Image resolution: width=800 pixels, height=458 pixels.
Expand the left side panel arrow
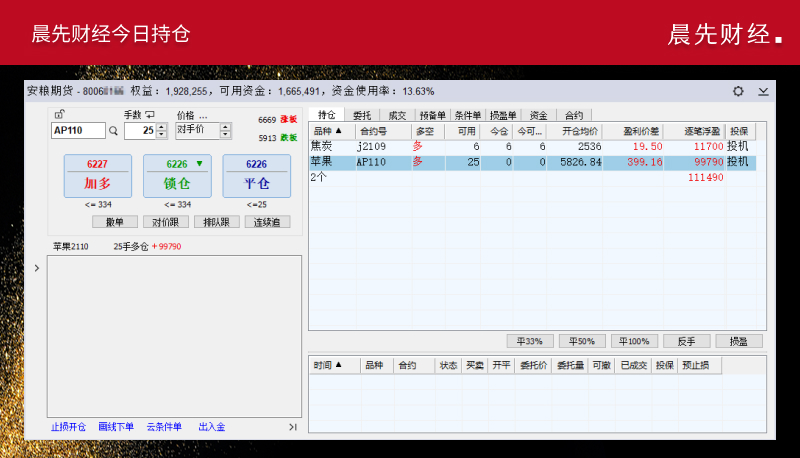[x=37, y=268]
